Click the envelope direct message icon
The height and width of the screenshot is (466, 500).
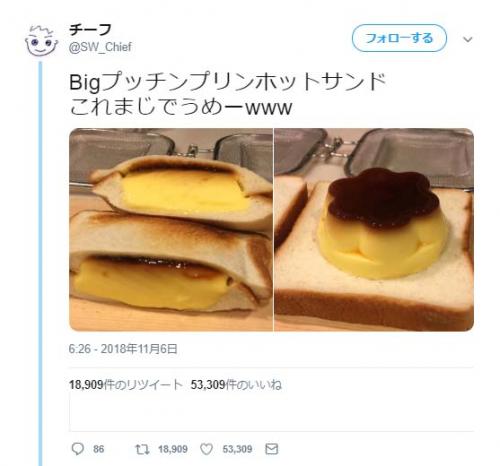[x=272, y=449]
